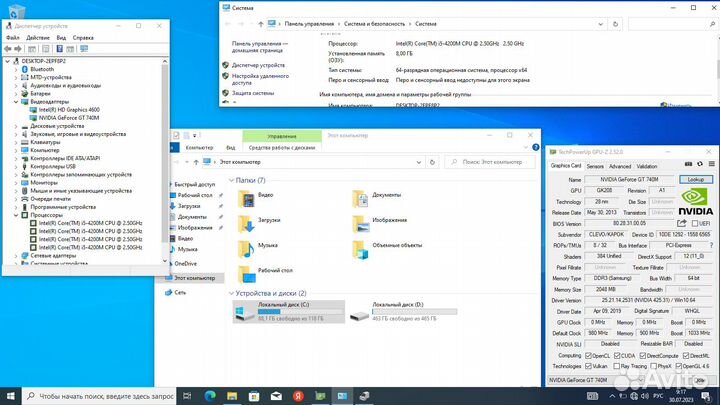Viewport: 720px width, 405px height.
Task: Select Local Disk (D:) drive
Action: tap(403, 311)
